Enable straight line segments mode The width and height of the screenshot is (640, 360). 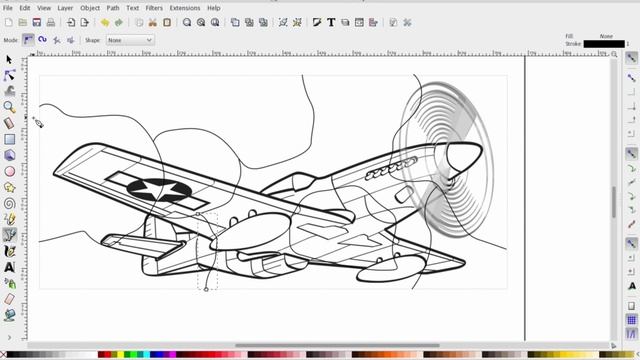pyautogui.click(x=57, y=40)
